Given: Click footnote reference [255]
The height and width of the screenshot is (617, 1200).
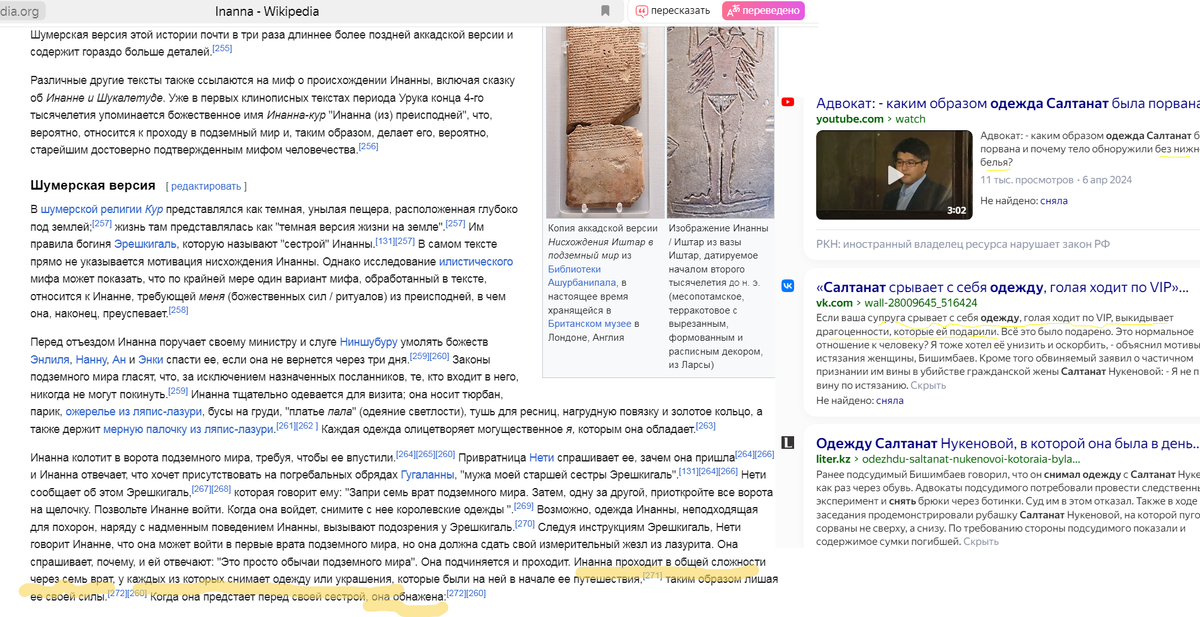Looking at the screenshot, I should click(x=222, y=48).
